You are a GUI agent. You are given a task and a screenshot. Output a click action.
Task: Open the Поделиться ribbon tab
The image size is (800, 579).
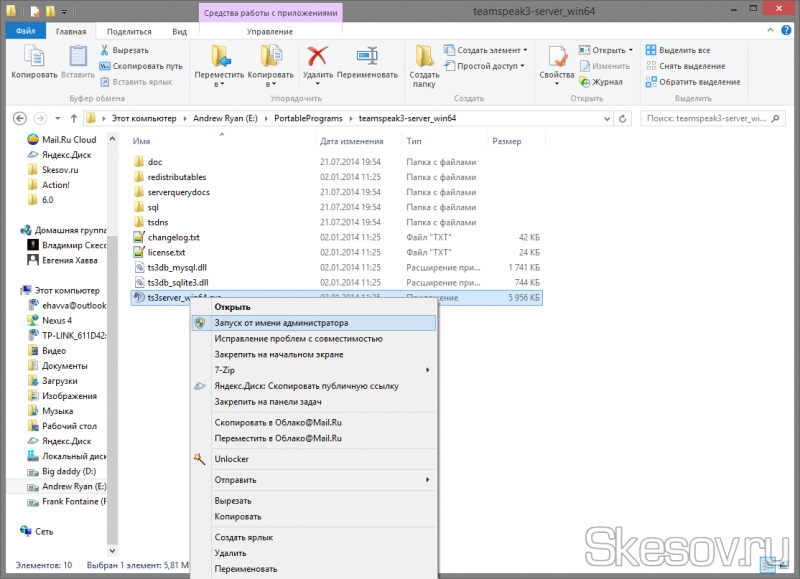pyautogui.click(x=129, y=32)
